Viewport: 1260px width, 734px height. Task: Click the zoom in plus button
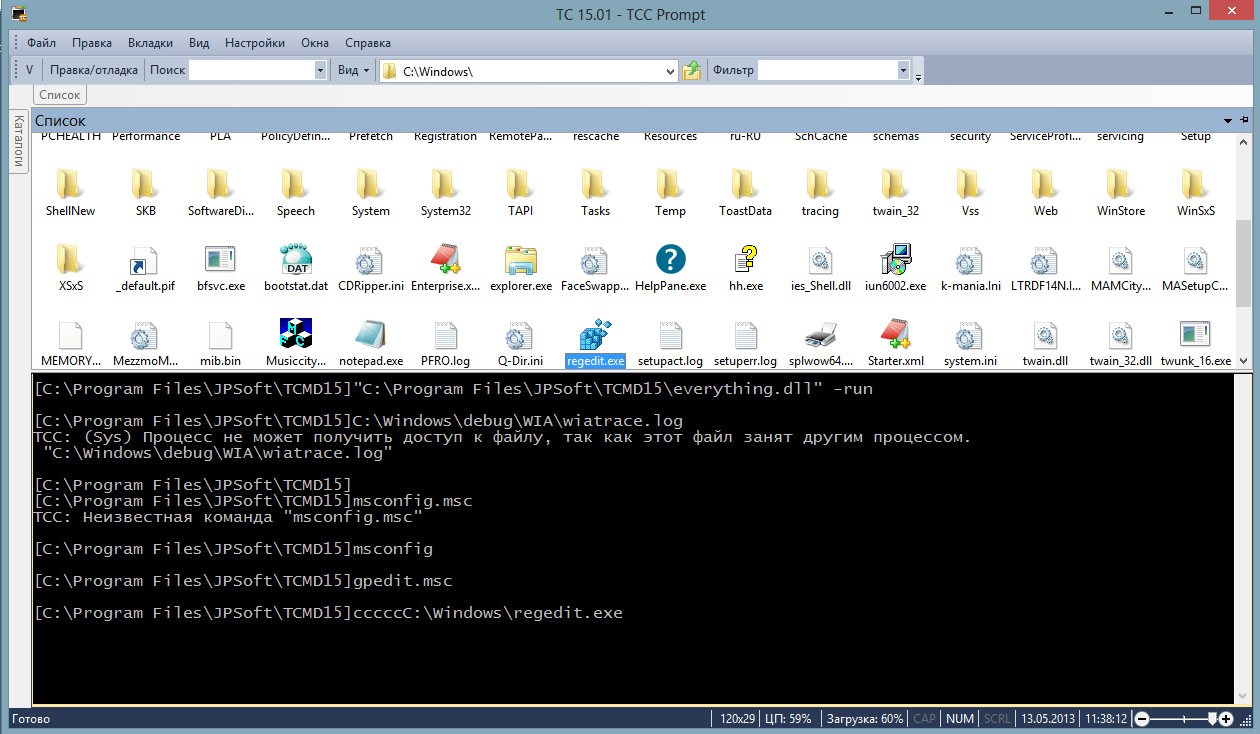(x=1227, y=719)
